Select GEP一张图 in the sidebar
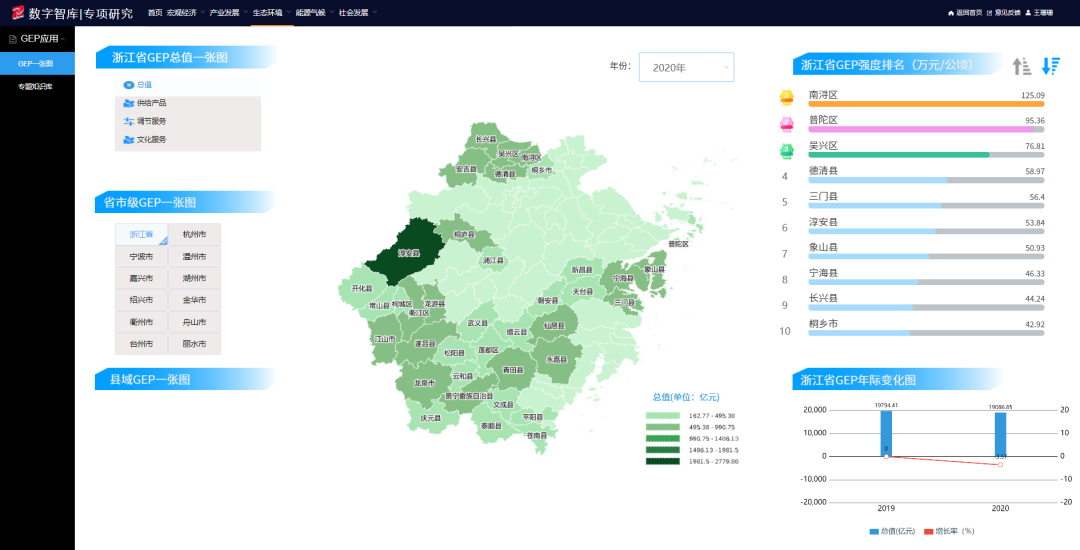The width and height of the screenshot is (1080, 550). pos(37,63)
